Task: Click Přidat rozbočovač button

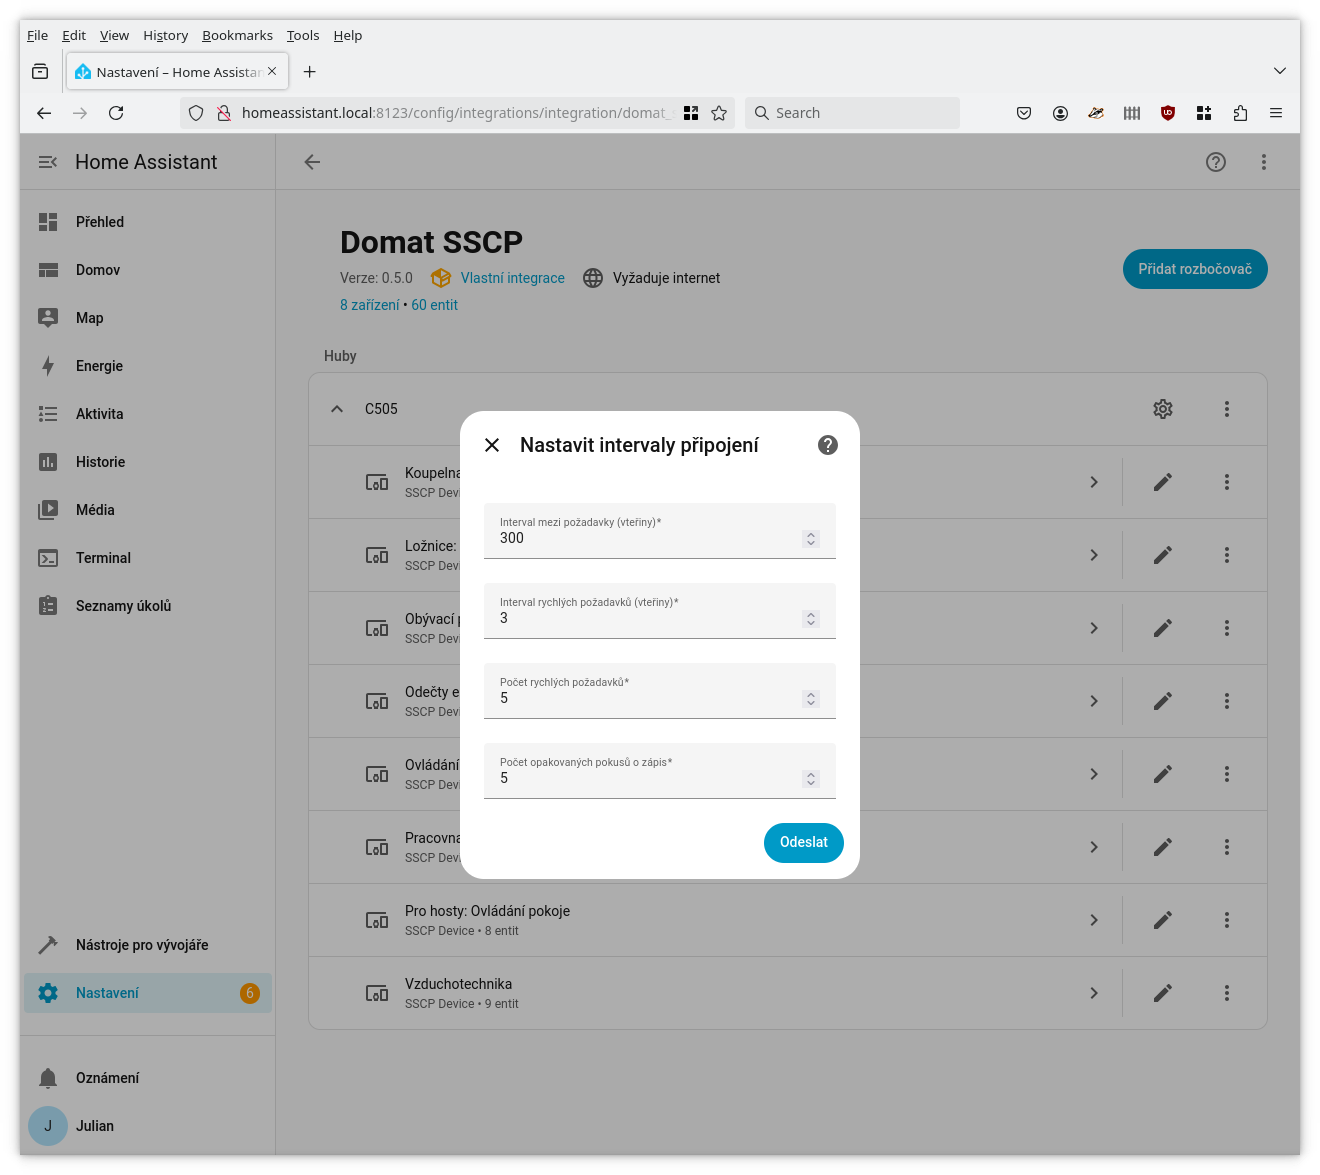Action: [1195, 269]
